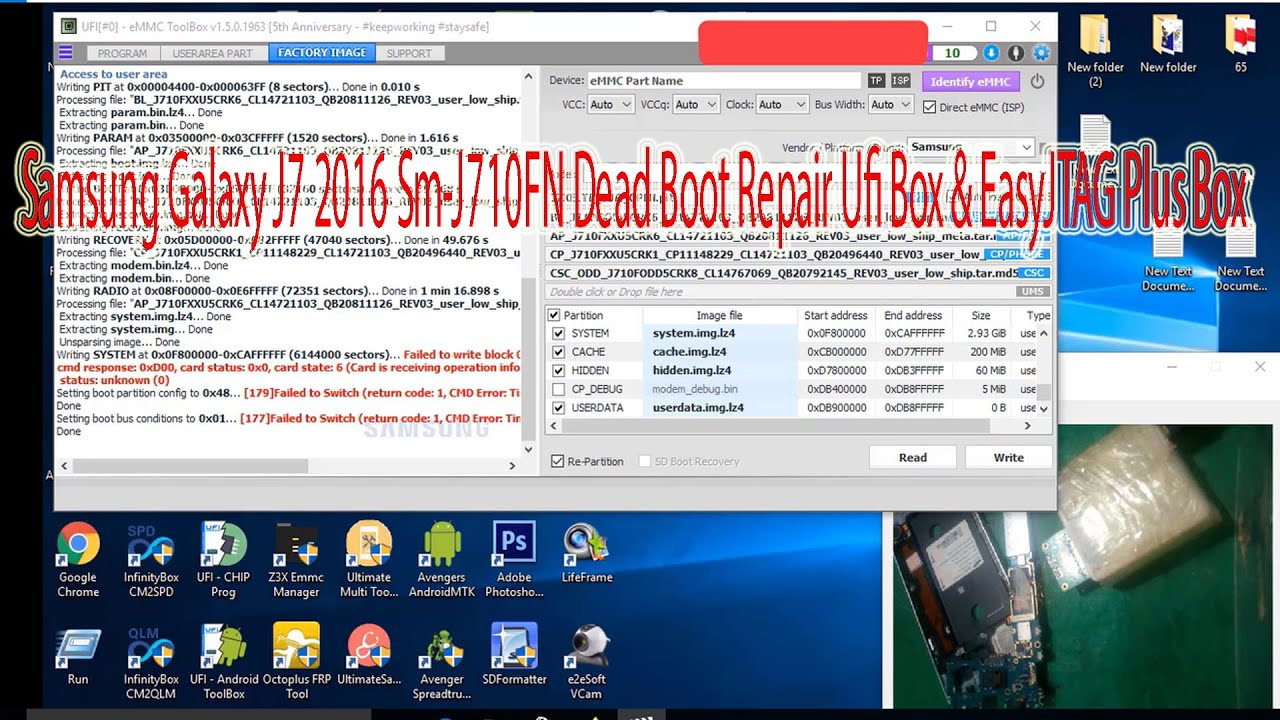
Task: Open the VCCq voltage dropdown
Action: [696, 104]
